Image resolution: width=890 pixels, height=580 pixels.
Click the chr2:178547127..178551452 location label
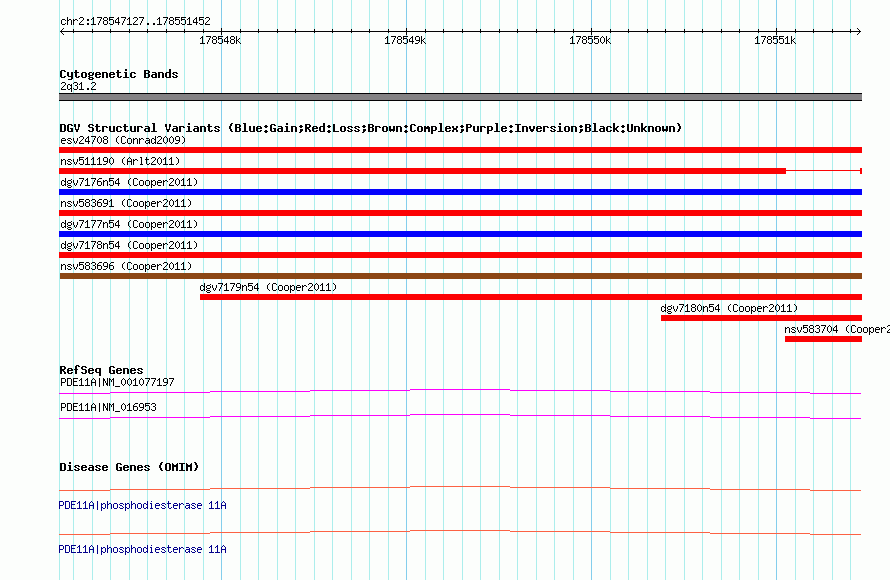click(135, 21)
